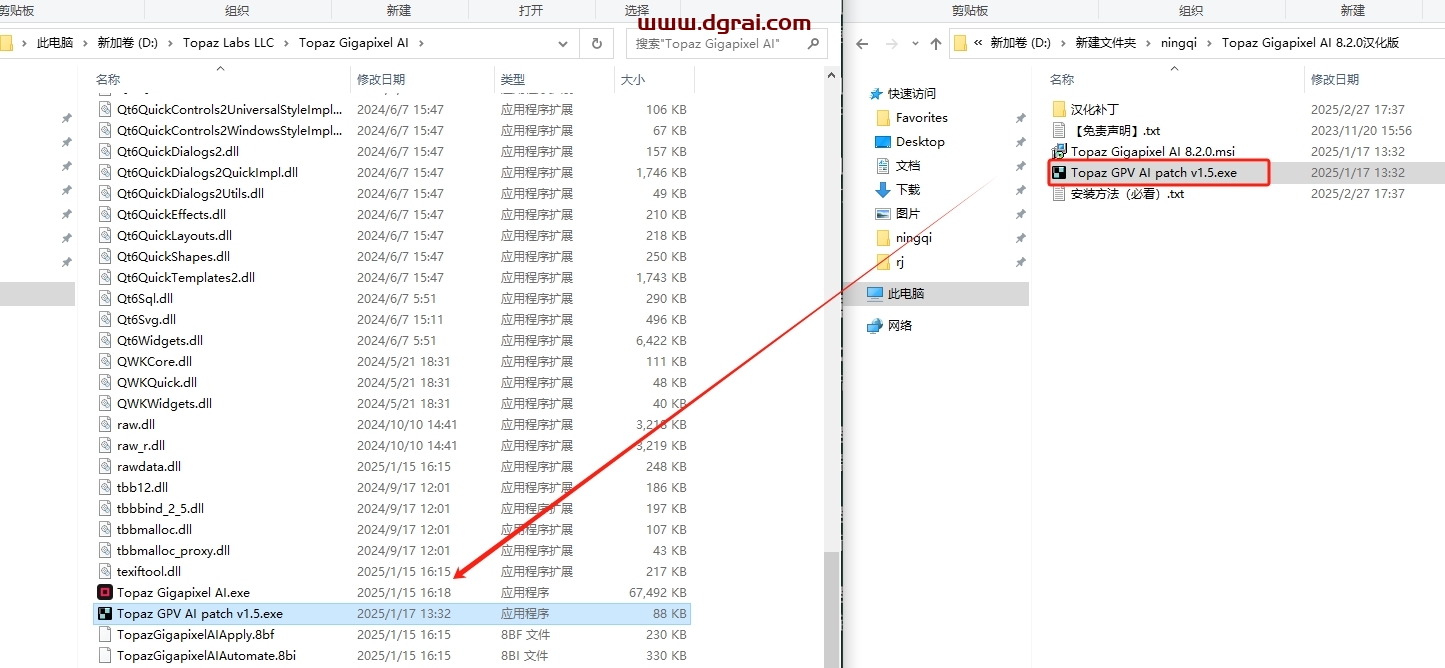Select the Qt6QuickEffects.dll file name
1445x668 pixels.
[x=171, y=215]
